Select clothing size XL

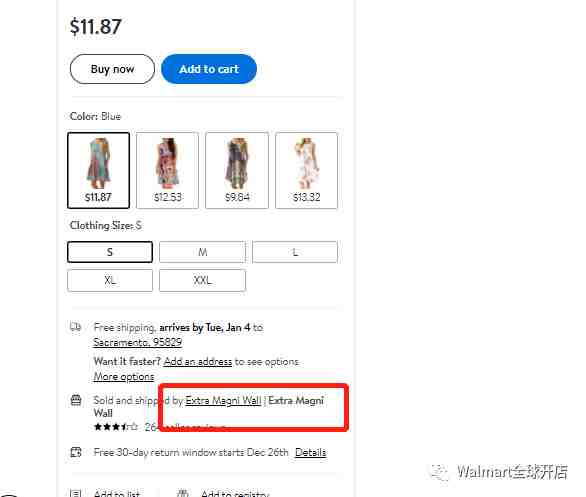[x=110, y=280]
